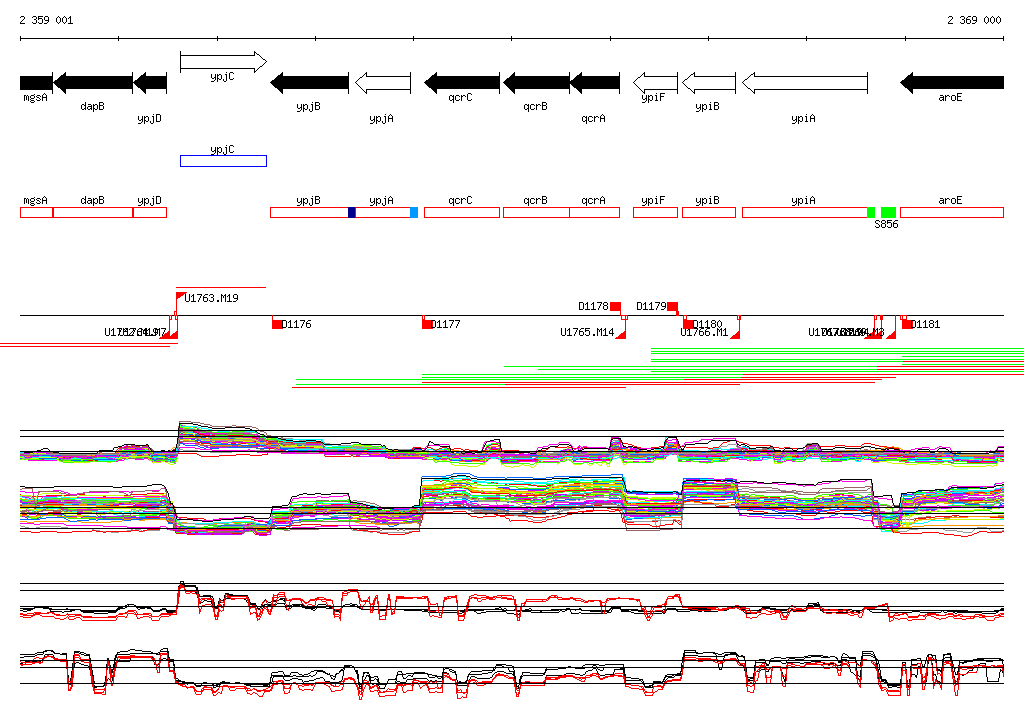Screen dimensions: 1024x714
Task: Click the U1765.M14 triangle marker
Action: [621, 334]
